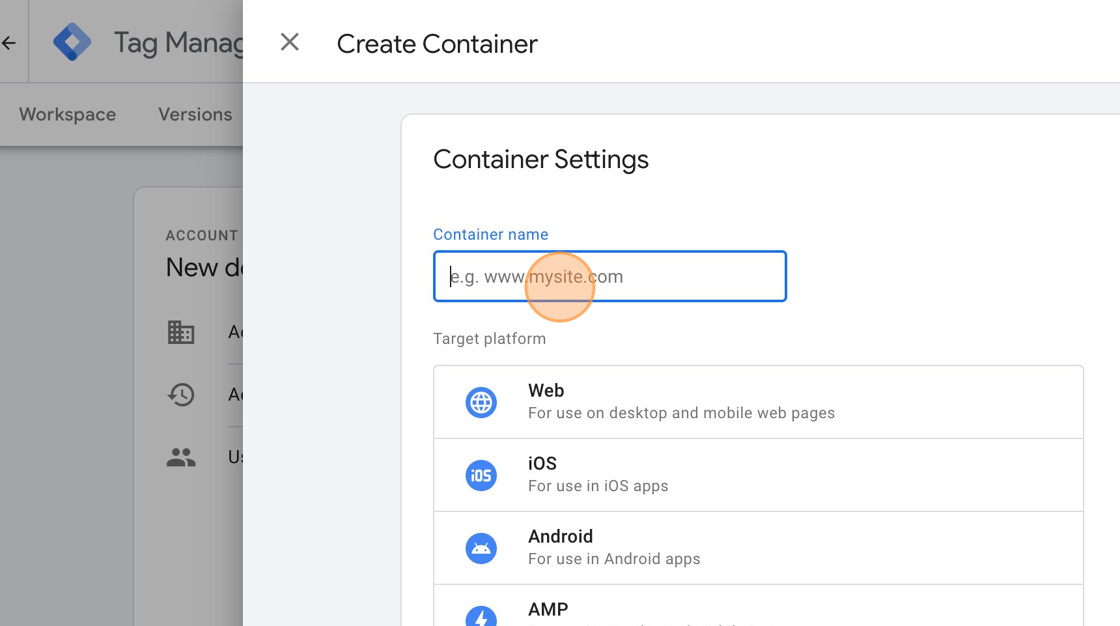Click the Container name label
Image resolution: width=1120 pixels, height=626 pixels.
point(491,234)
